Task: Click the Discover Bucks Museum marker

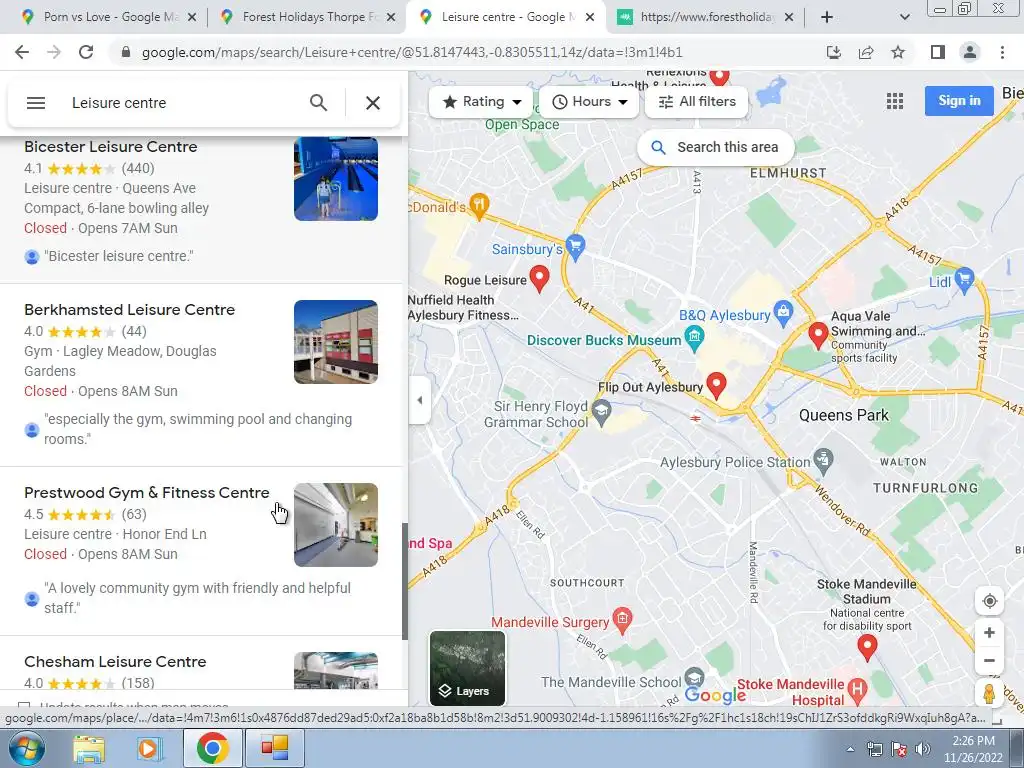Action: [x=694, y=338]
